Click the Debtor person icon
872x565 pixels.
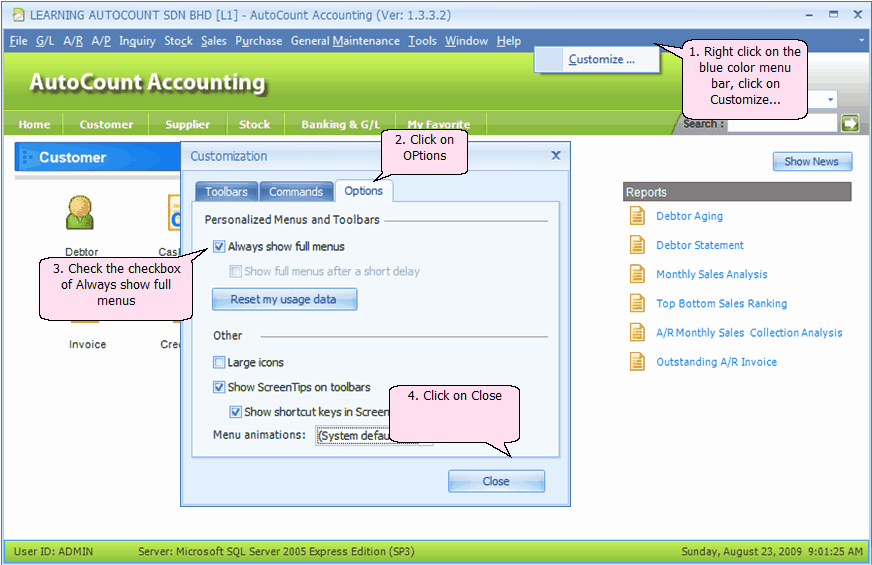tap(80, 212)
